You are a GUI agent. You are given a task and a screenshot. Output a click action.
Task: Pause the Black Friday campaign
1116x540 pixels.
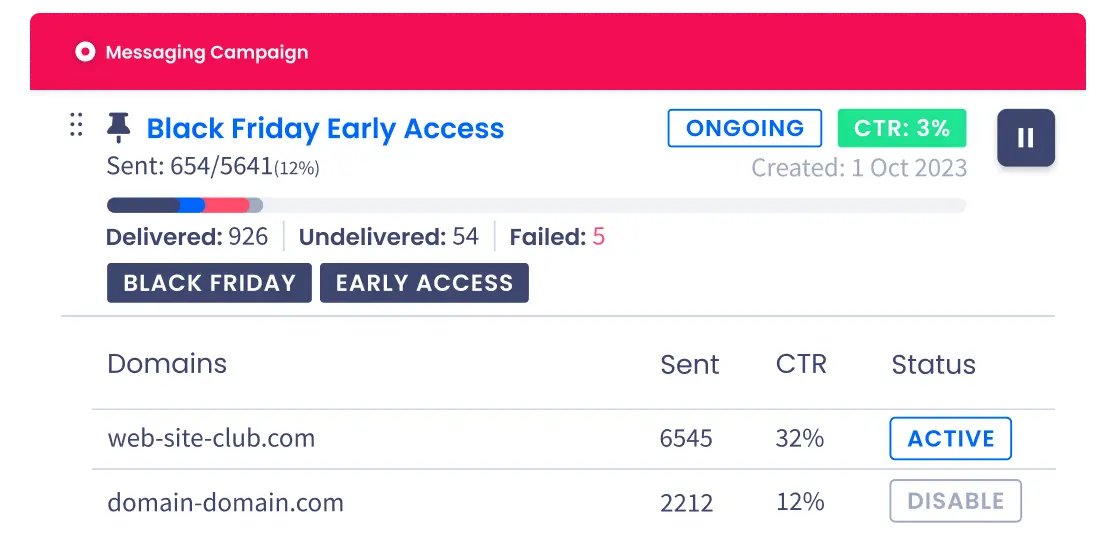[x=1026, y=138]
